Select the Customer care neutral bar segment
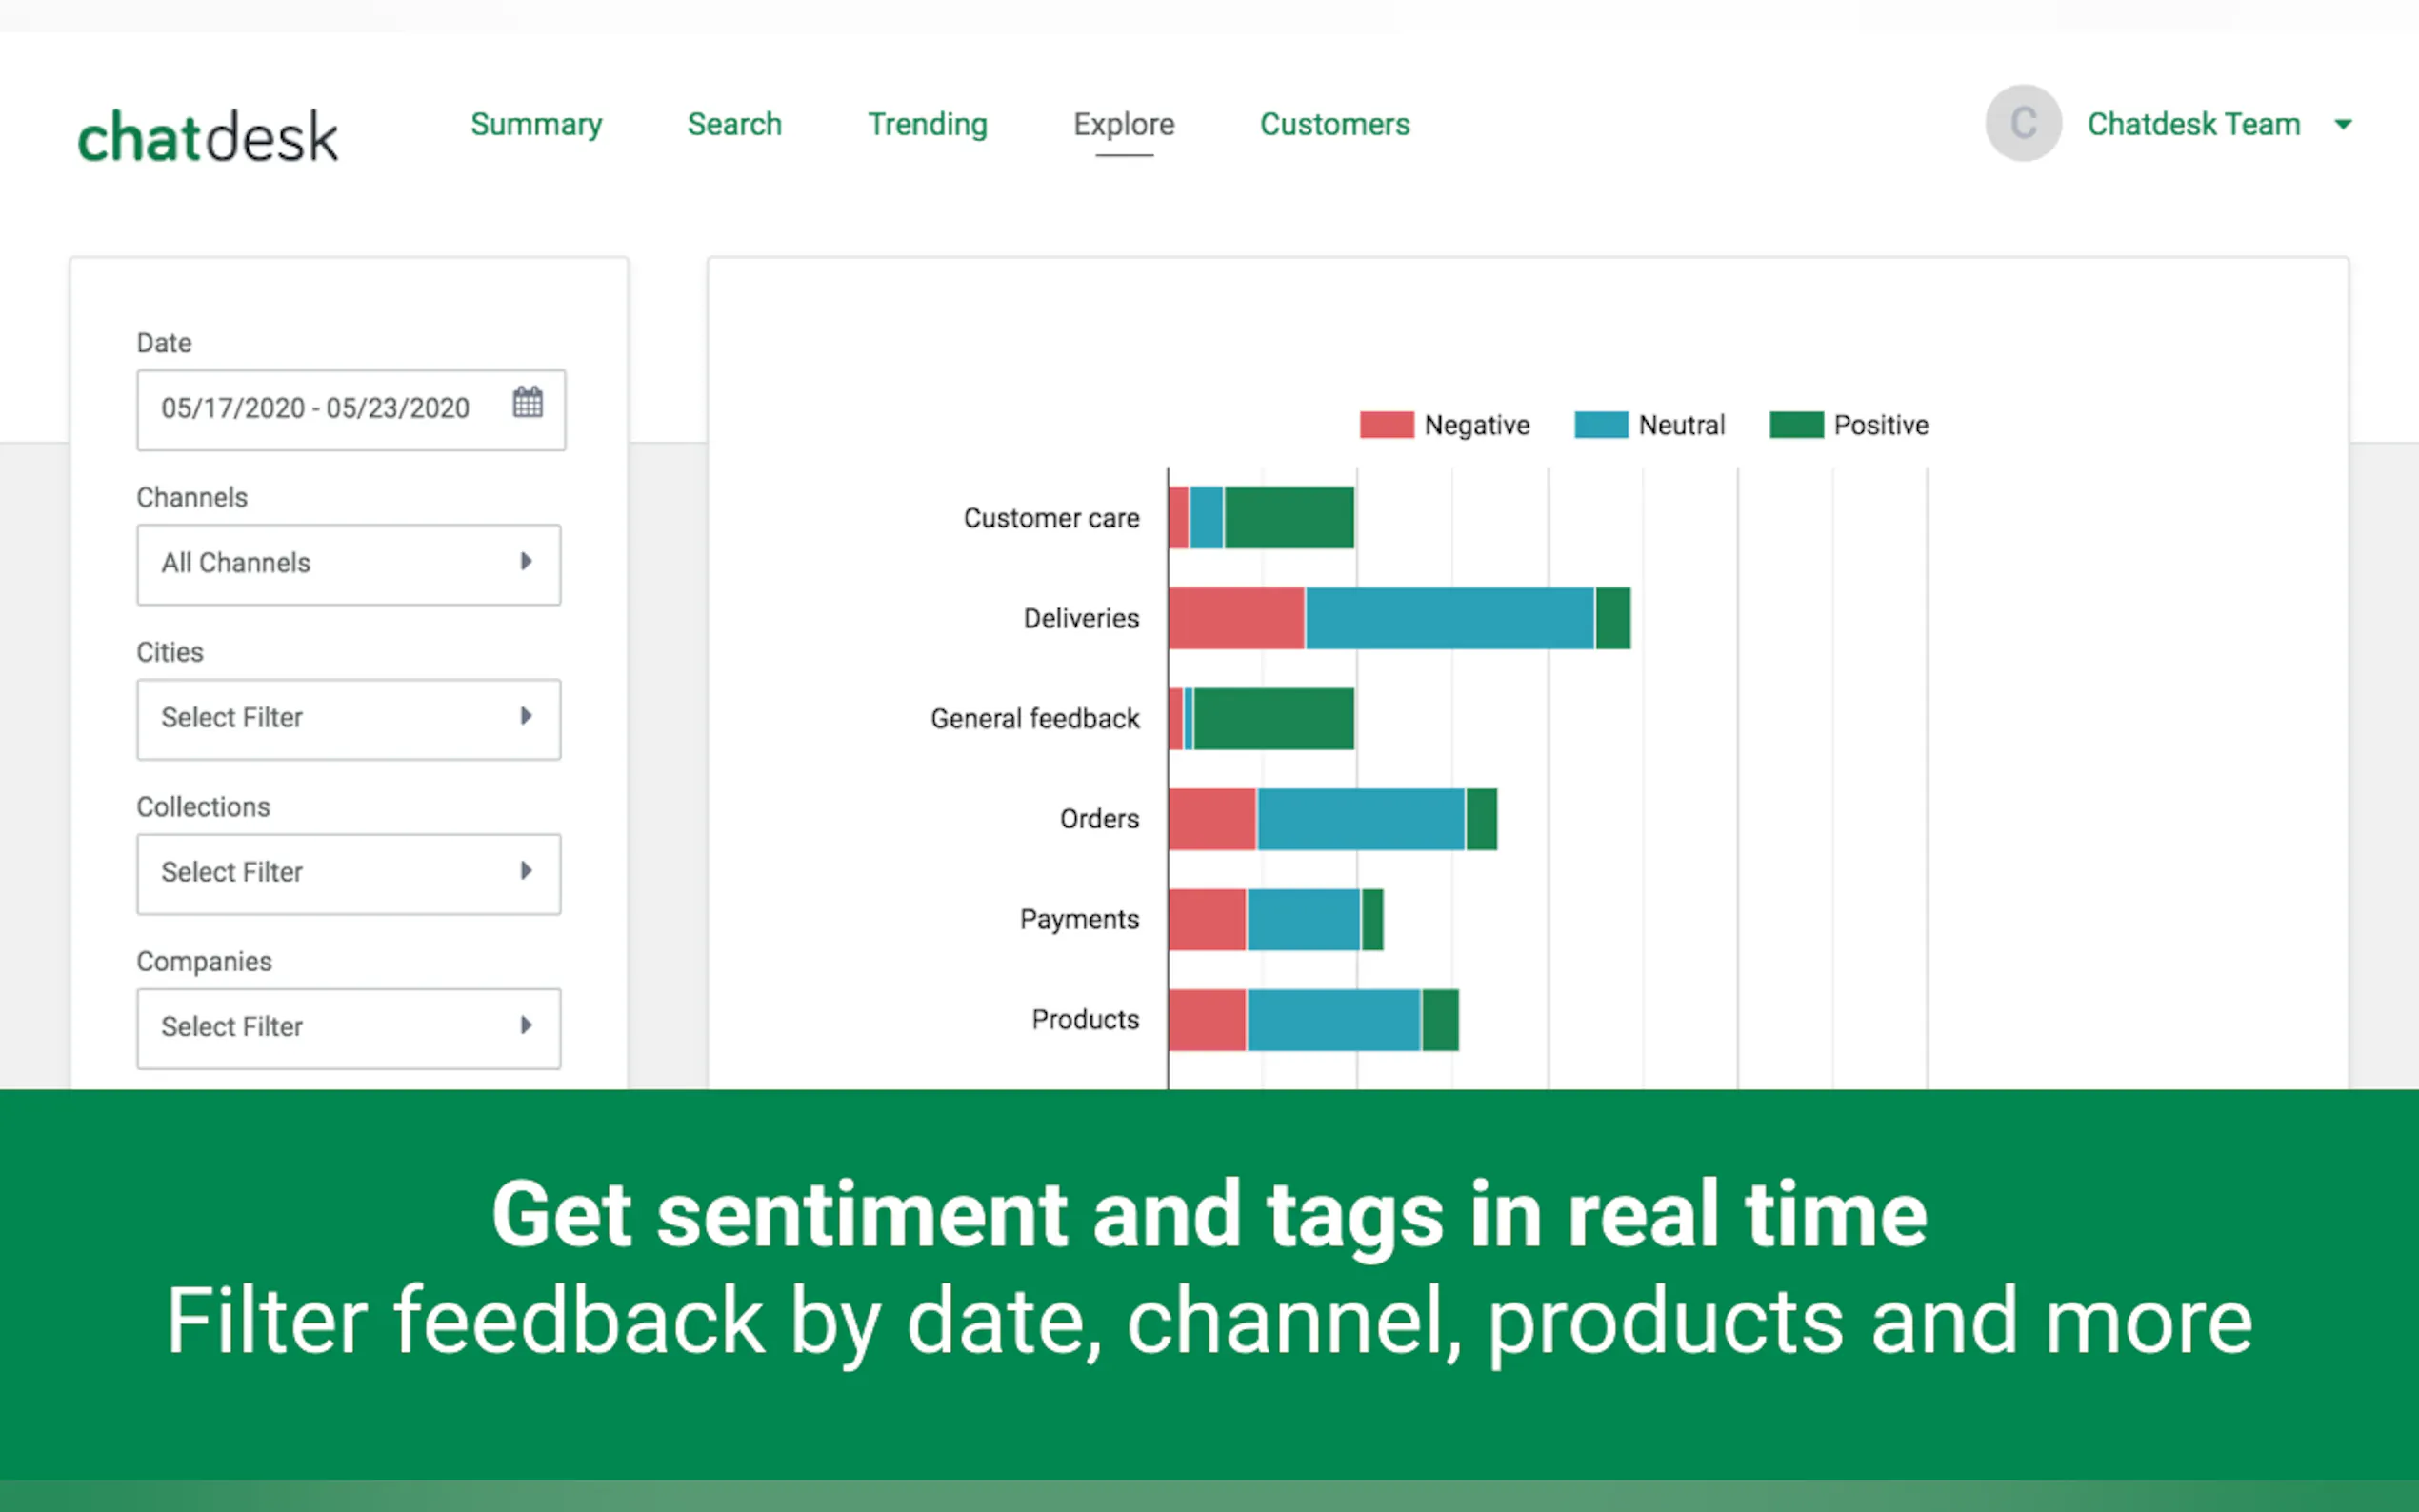Image resolution: width=2419 pixels, height=1512 pixels. [x=1206, y=517]
